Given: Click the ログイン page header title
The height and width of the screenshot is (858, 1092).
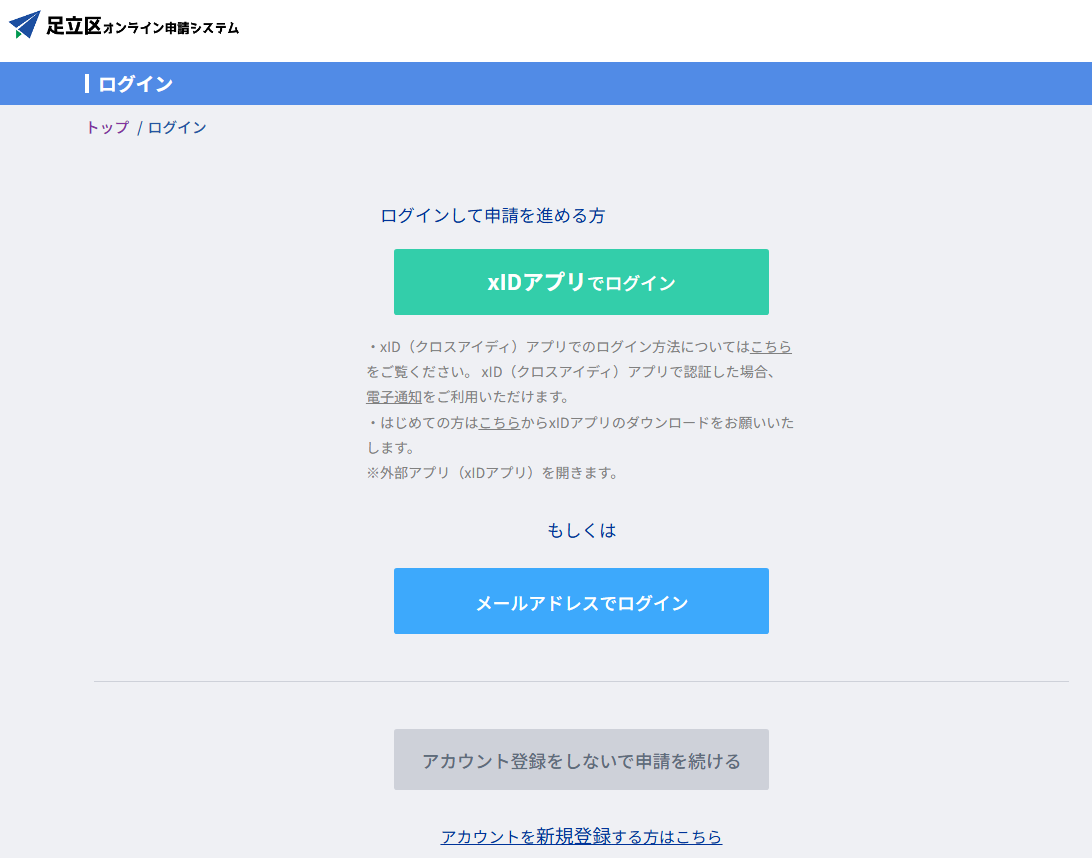Looking at the screenshot, I should pyautogui.click(x=135, y=84).
